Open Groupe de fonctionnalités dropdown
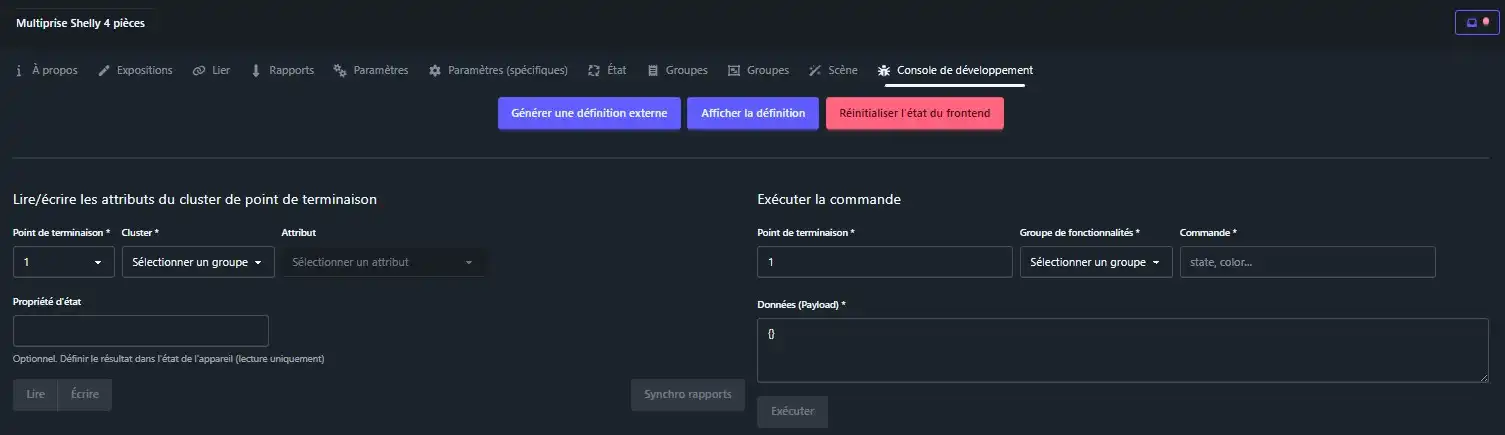The image size is (1505, 435). (x=1096, y=262)
